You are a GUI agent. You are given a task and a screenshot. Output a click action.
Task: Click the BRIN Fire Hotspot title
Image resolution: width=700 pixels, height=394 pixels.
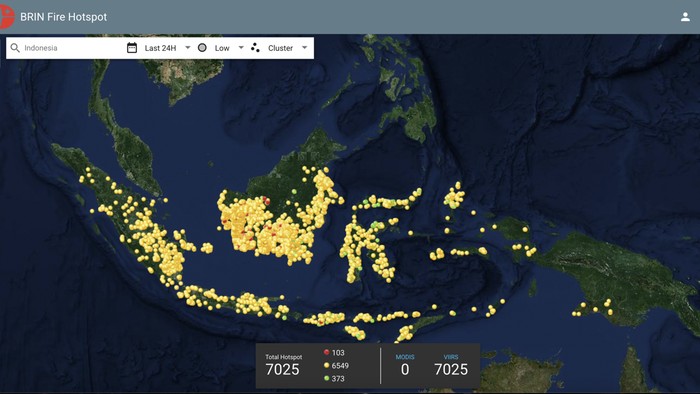point(63,17)
